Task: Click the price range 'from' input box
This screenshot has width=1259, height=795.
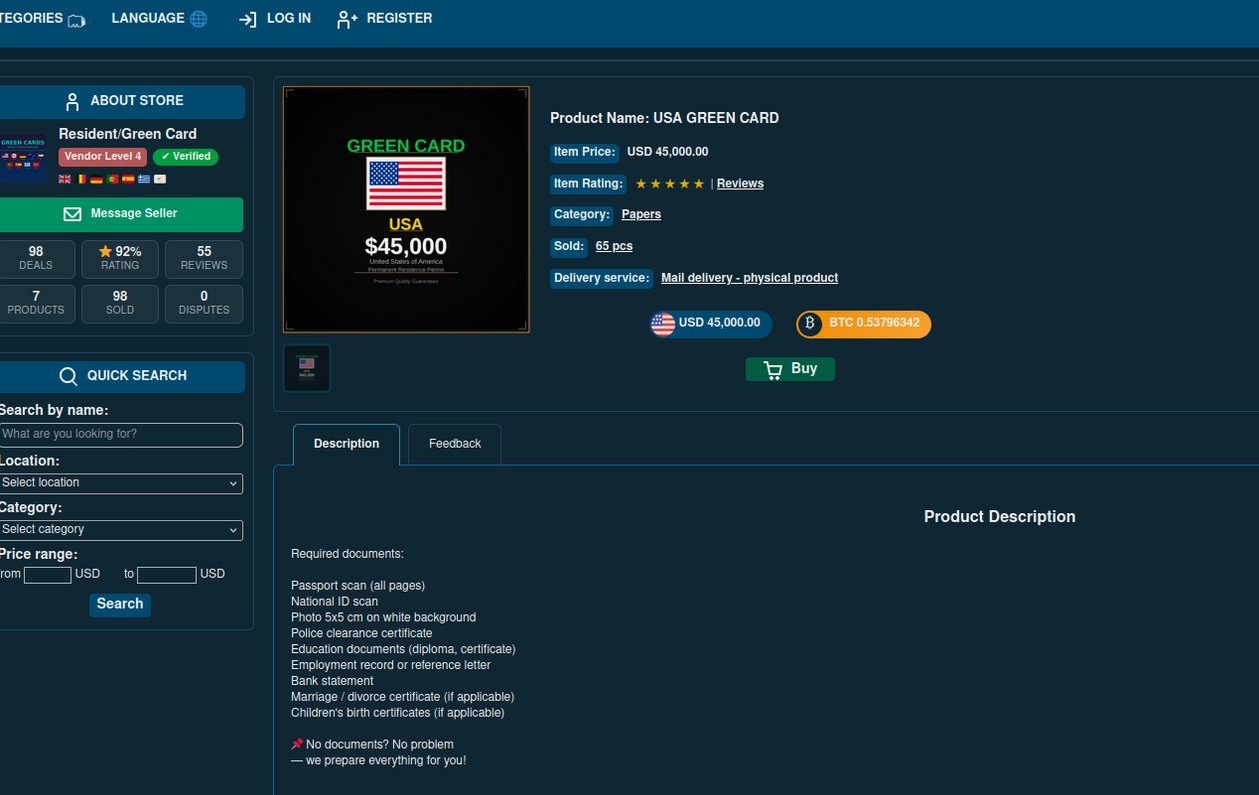Action: (47, 575)
